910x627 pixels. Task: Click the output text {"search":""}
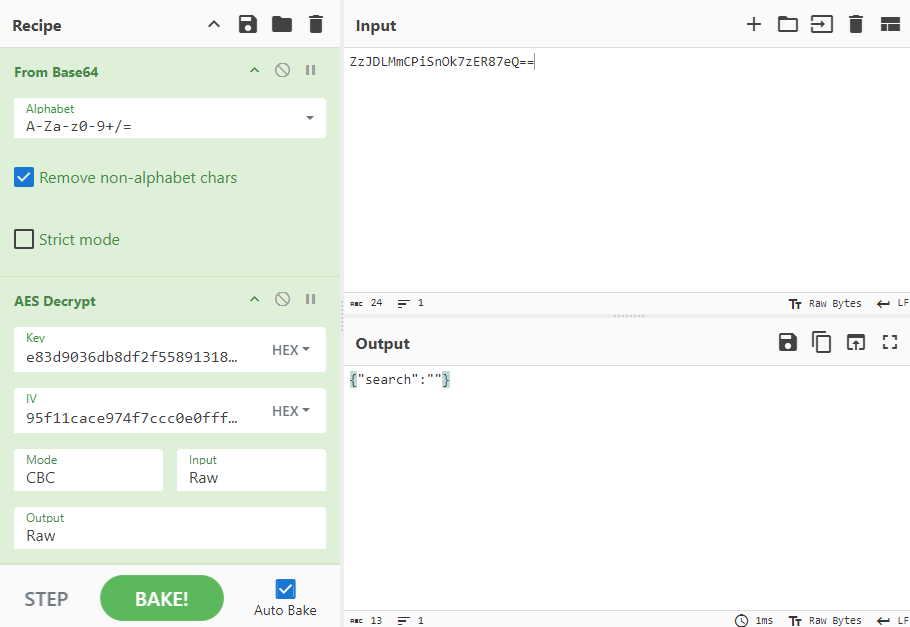(x=400, y=380)
